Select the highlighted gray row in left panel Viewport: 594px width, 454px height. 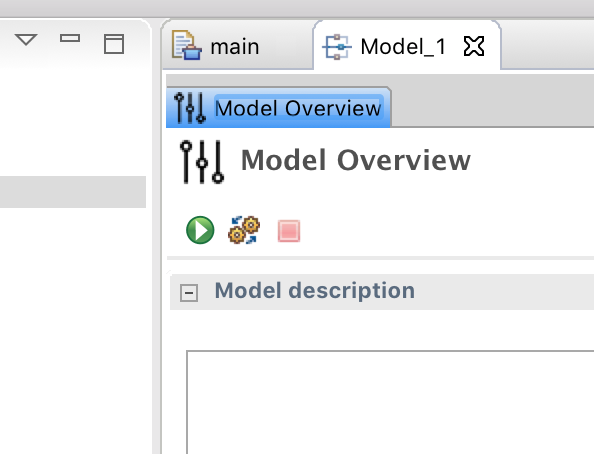point(73,192)
